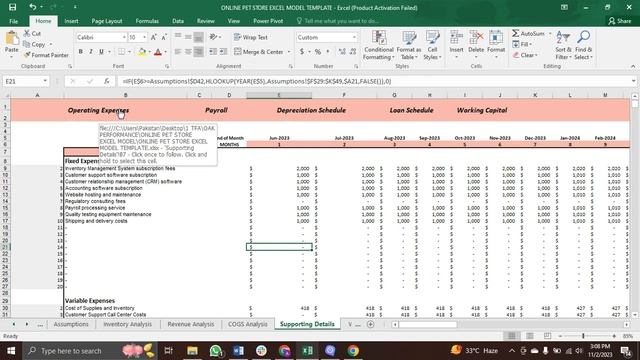
Task: Open Conditional Formatting menu
Action: pos(379,45)
